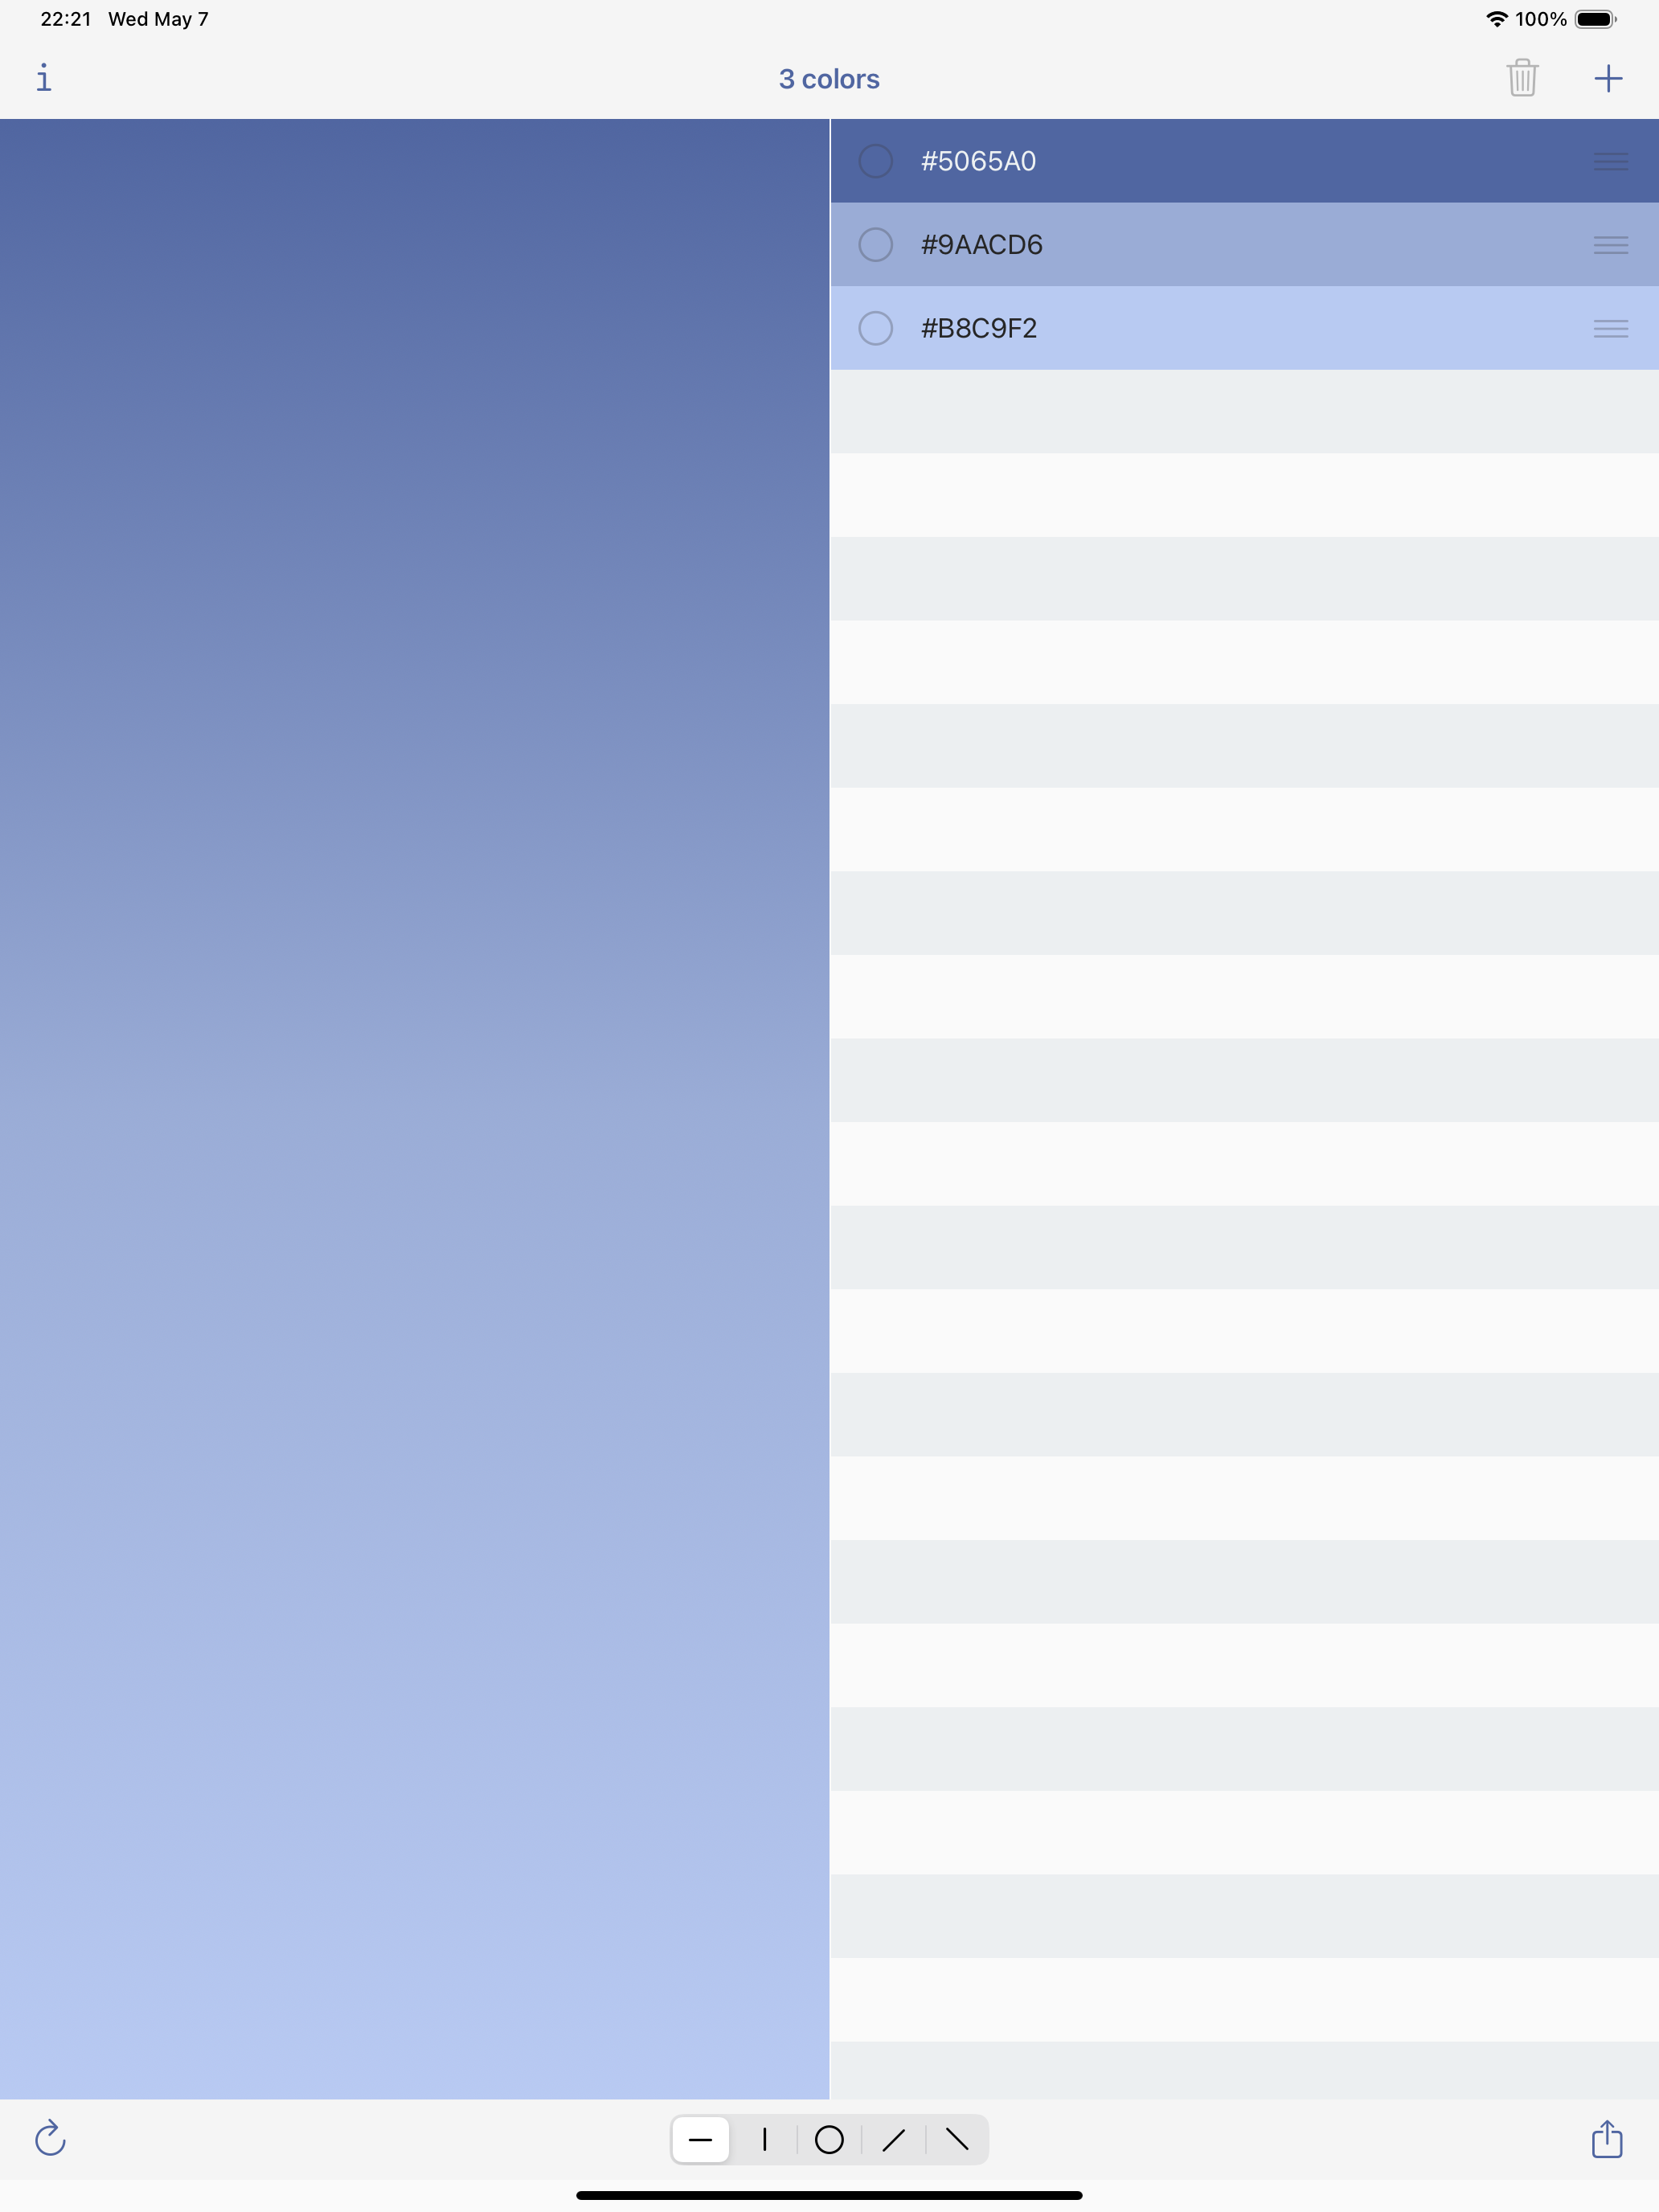Image resolution: width=1659 pixels, height=2212 pixels.
Task: Tap the #B8C9F2 hex label
Action: tap(978, 328)
